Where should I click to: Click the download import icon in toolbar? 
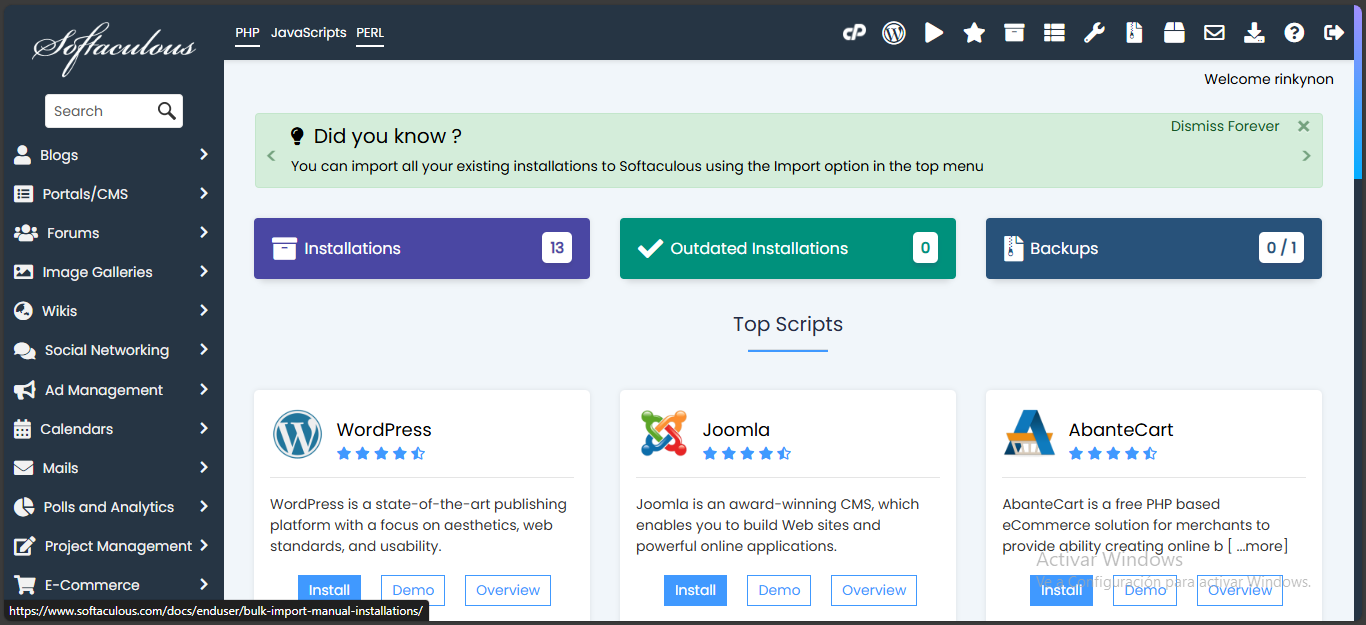pyautogui.click(x=1254, y=33)
